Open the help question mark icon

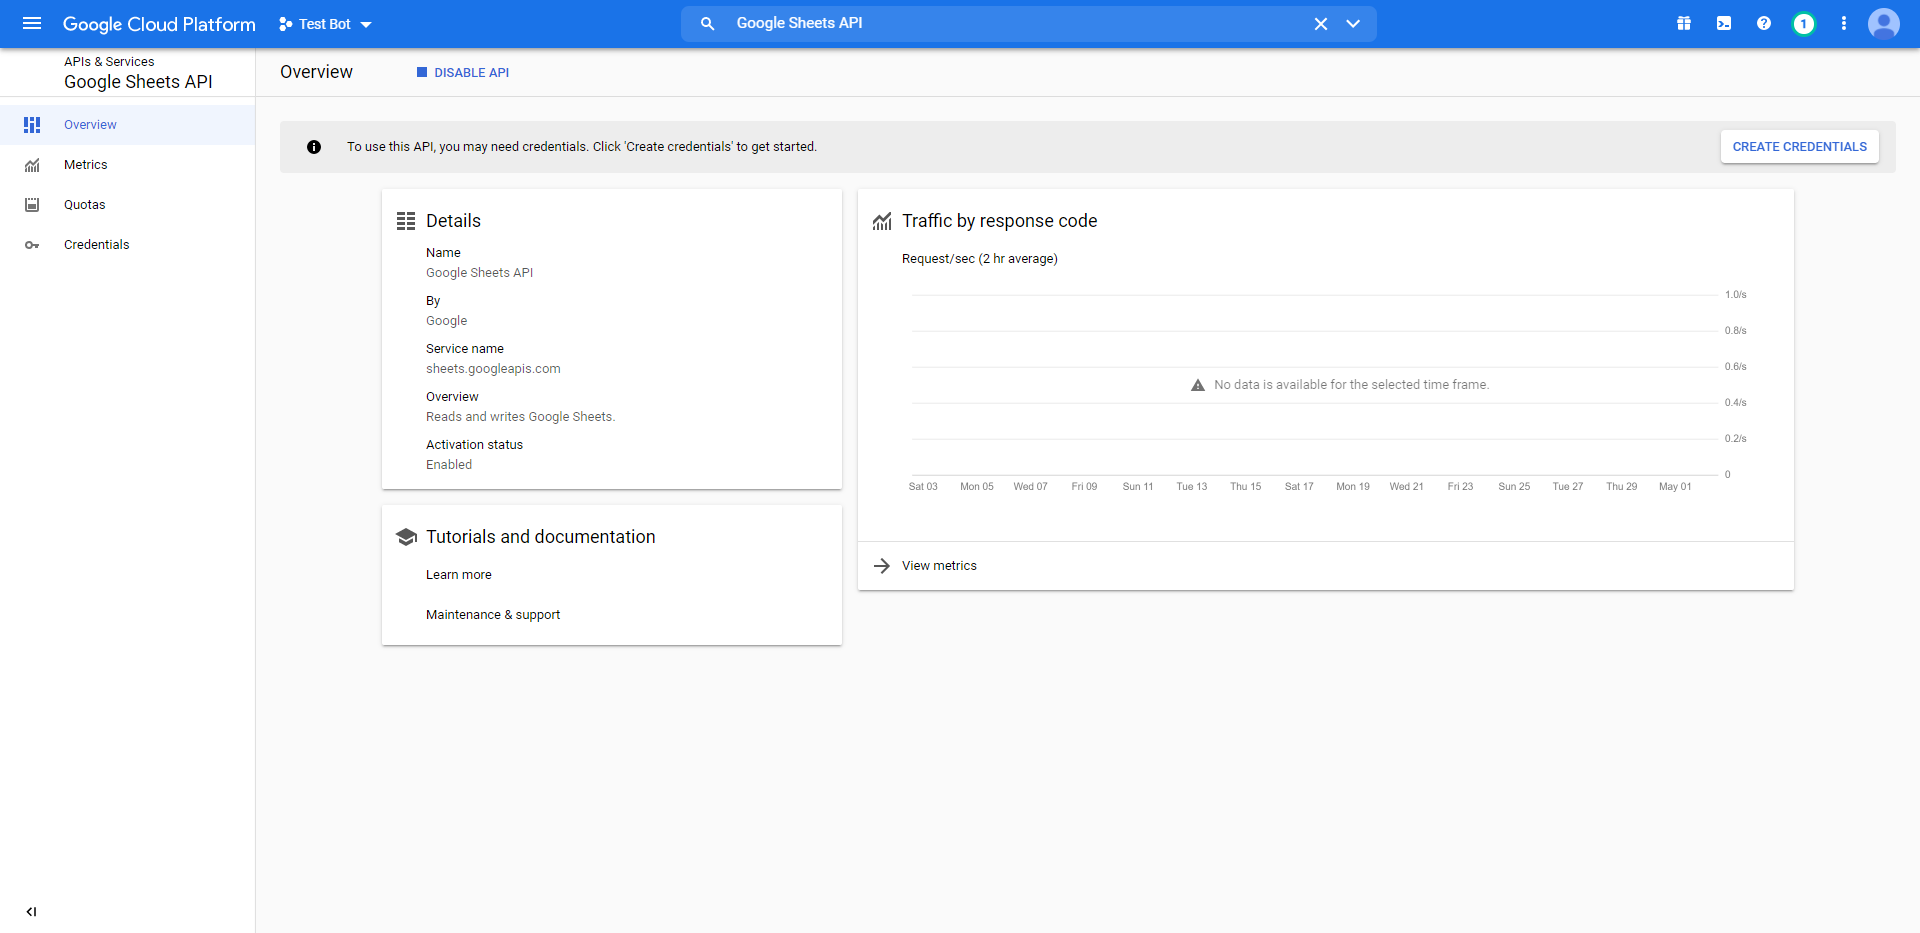tap(1764, 23)
